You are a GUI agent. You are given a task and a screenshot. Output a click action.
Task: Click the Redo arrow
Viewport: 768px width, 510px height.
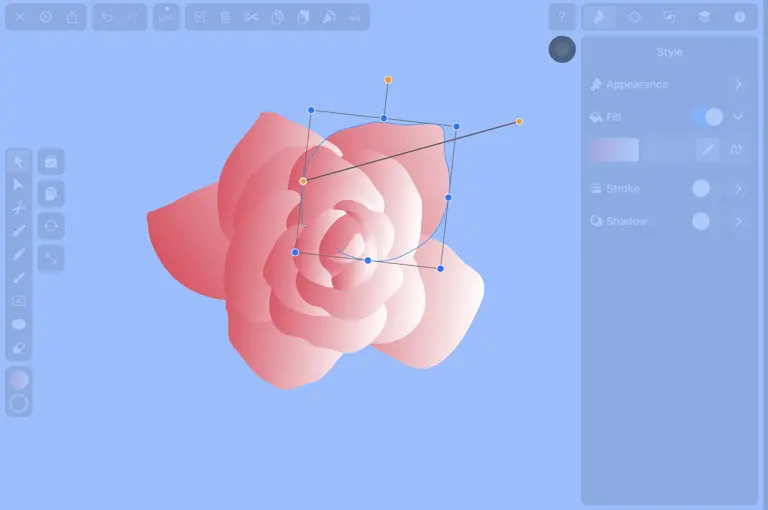pyautogui.click(x=133, y=17)
